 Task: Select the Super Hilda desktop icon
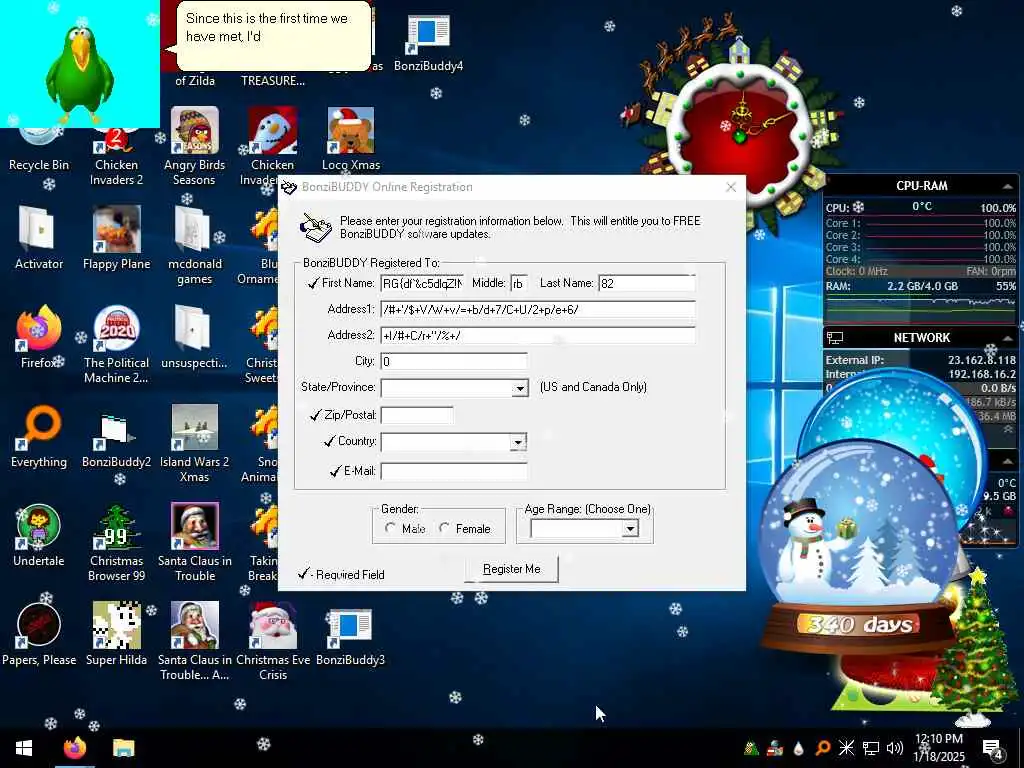pyautogui.click(x=116, y=633)
